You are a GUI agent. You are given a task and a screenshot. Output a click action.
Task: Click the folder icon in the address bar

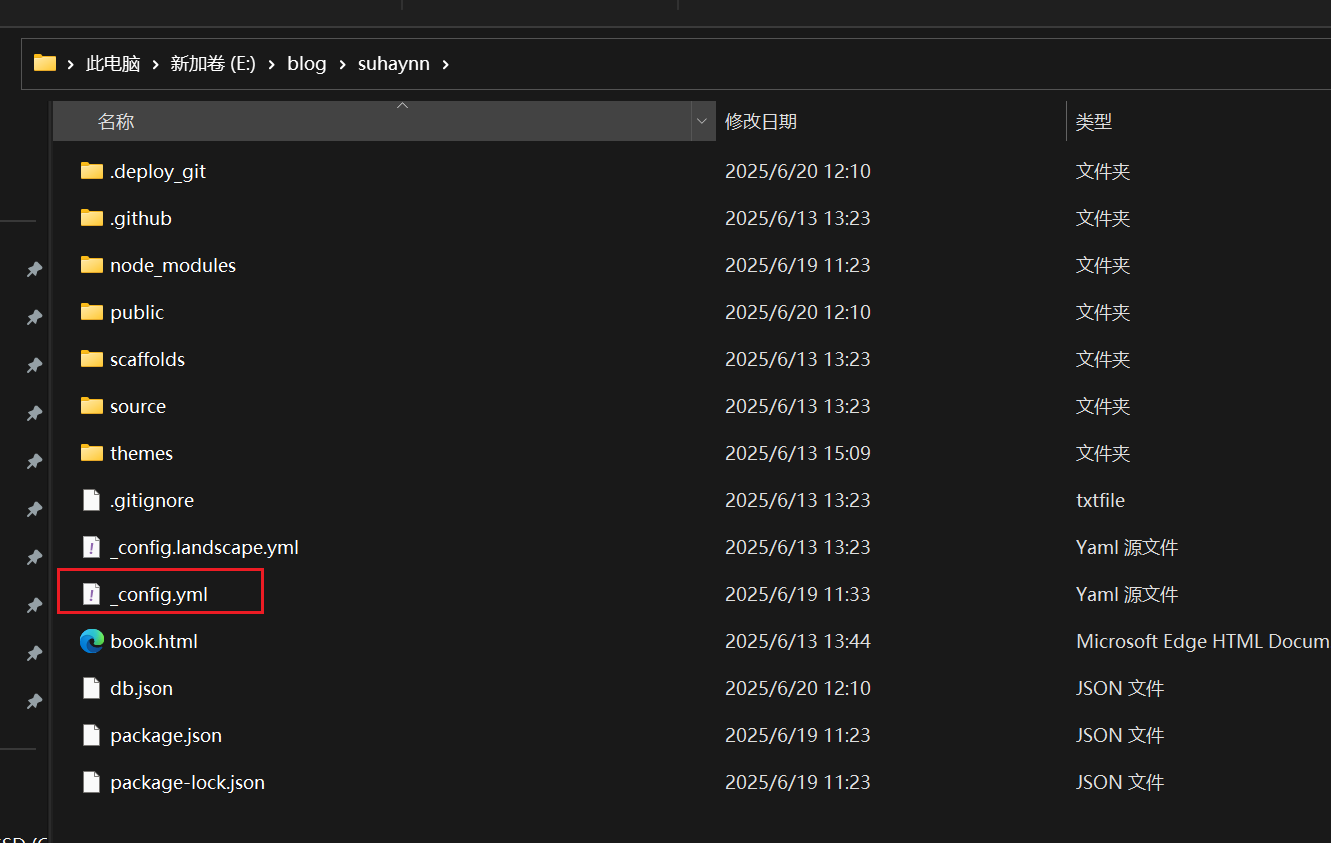pos(45,63)
